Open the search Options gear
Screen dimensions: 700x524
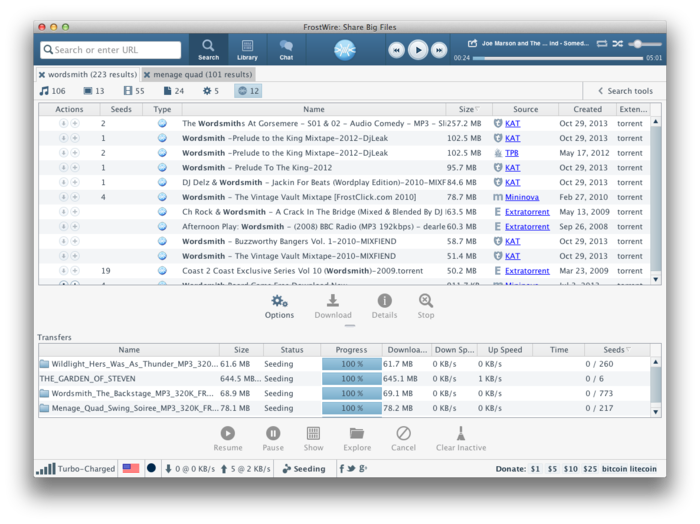tap(279, 306)
